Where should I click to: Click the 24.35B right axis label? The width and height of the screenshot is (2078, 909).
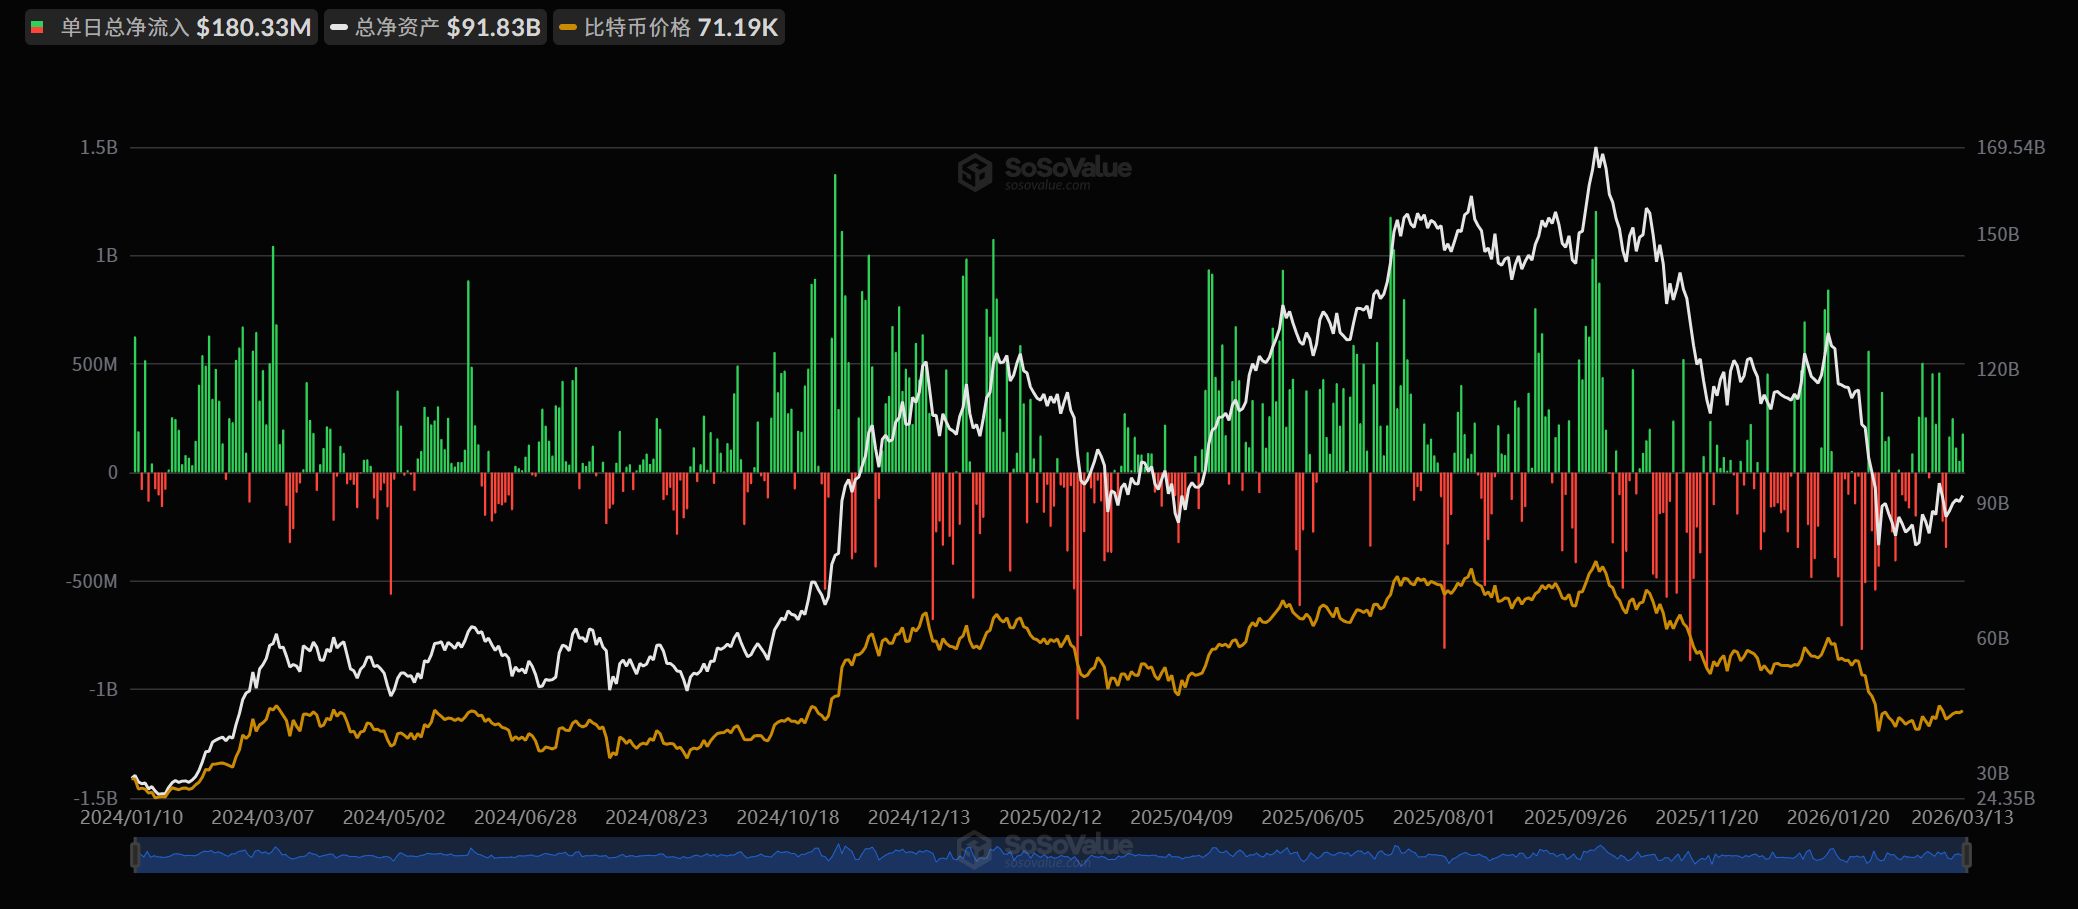pos(2005,798)
